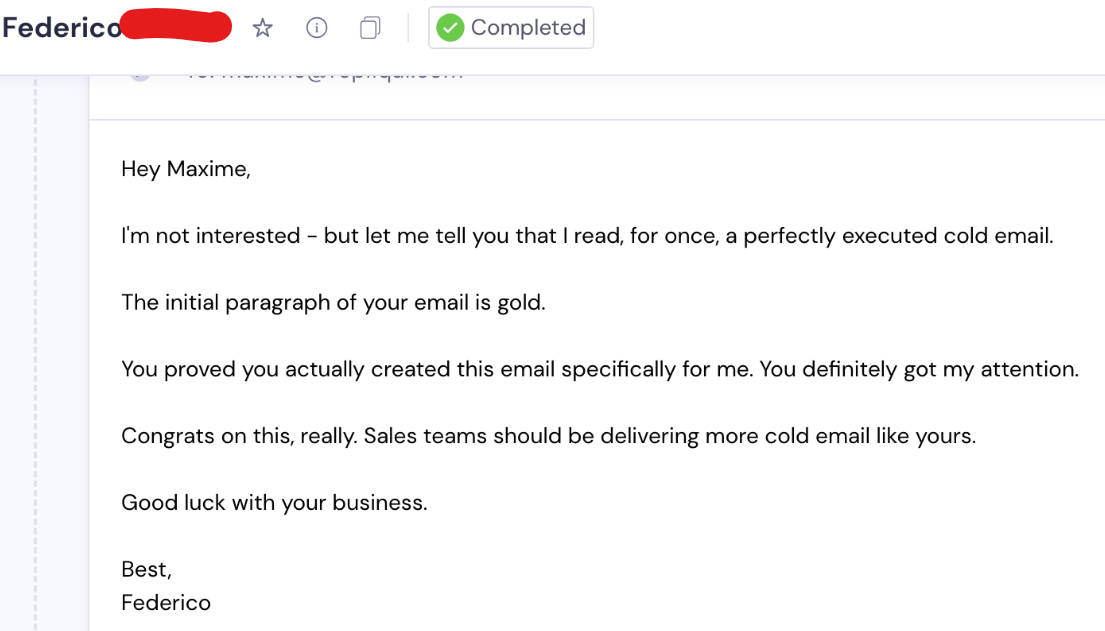
Task: Click the horizontal divider under the email header
Action: [597, 120]
